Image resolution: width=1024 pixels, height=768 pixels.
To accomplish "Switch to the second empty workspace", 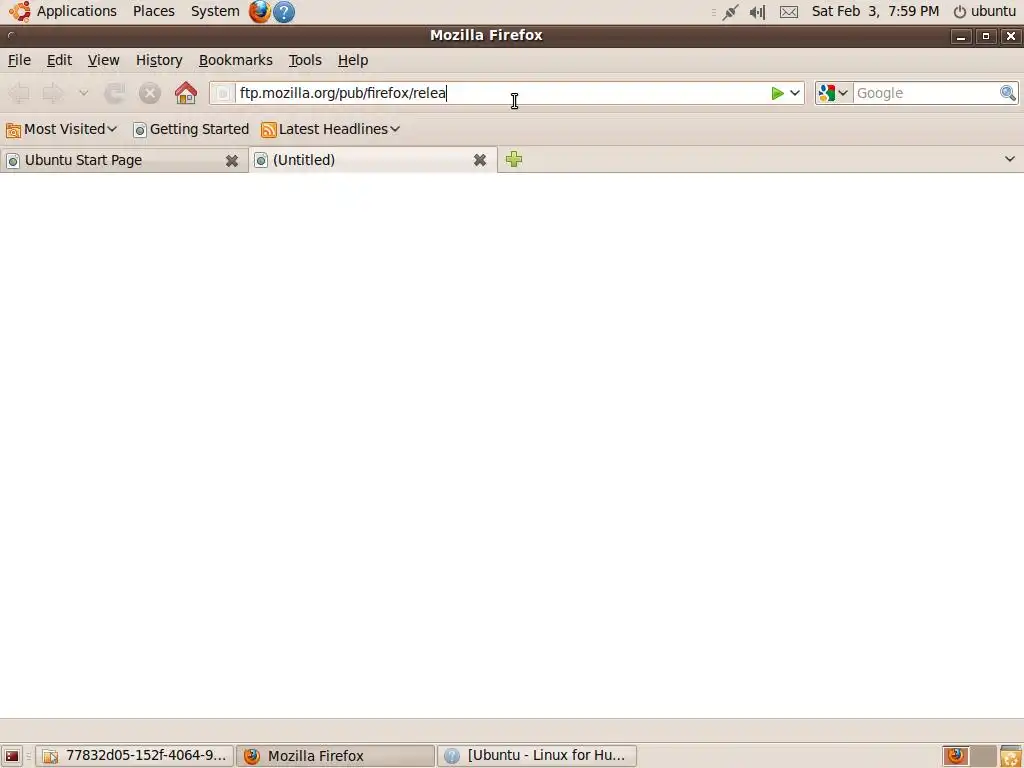I will 983,756.
